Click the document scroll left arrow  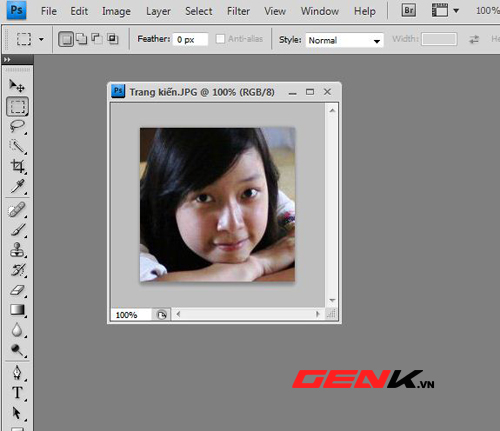(178, 314)
